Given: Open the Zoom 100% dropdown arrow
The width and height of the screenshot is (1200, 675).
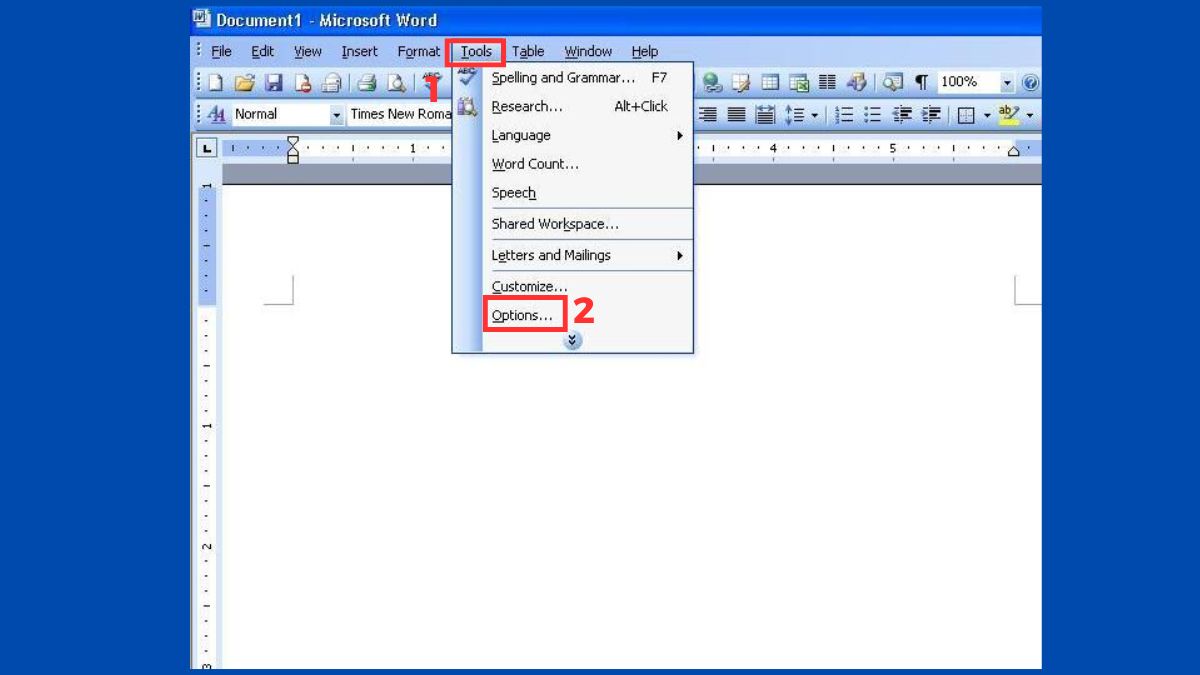Looking at the screenshot, I should click(x=1007, y=82).
